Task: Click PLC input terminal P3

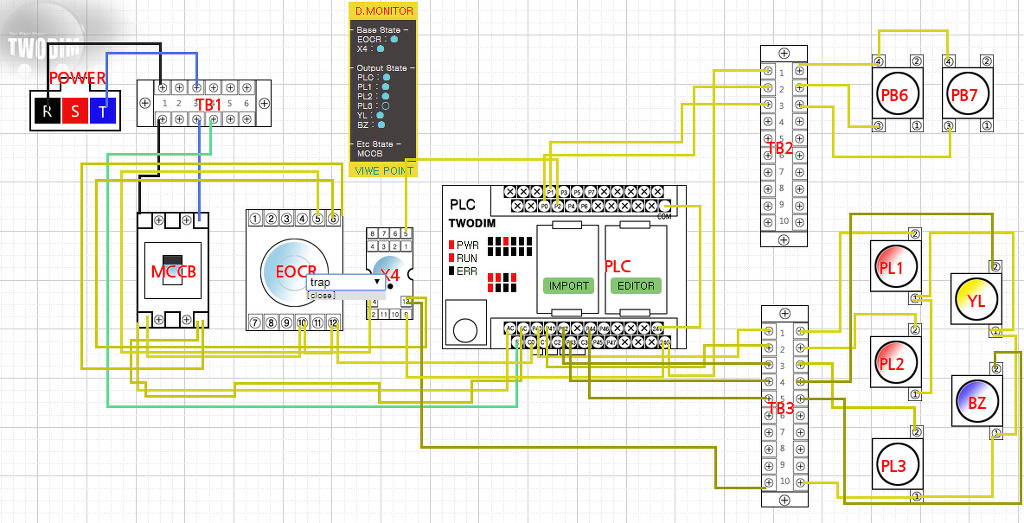Action: pos(564,192)
